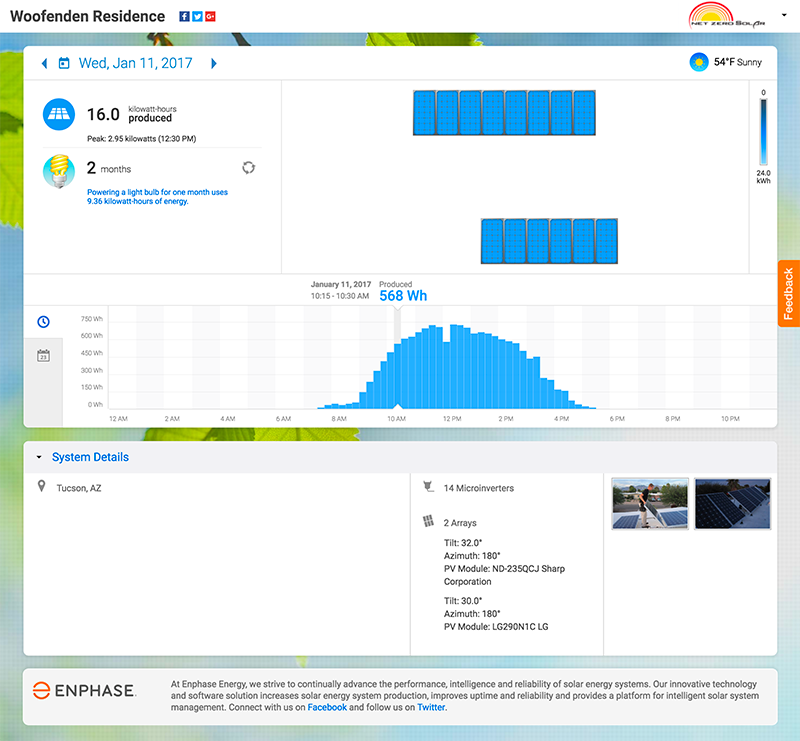The width and height of the screenshot is (800, 741).
Task: Open the Net Zero Solar logo
Action: (727, 15)
